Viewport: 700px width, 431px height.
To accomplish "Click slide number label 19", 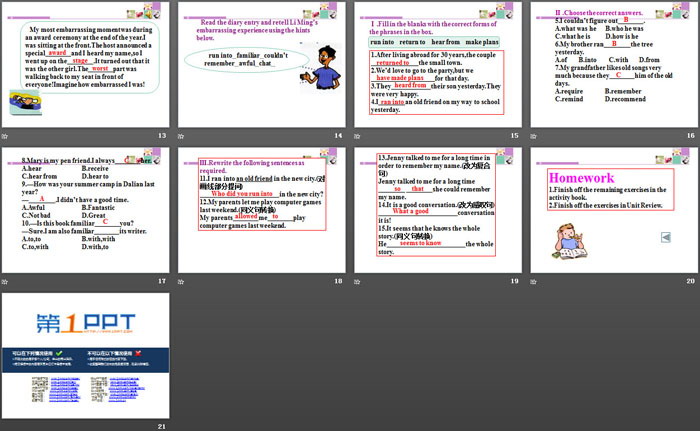I will (x=514, y=281).
